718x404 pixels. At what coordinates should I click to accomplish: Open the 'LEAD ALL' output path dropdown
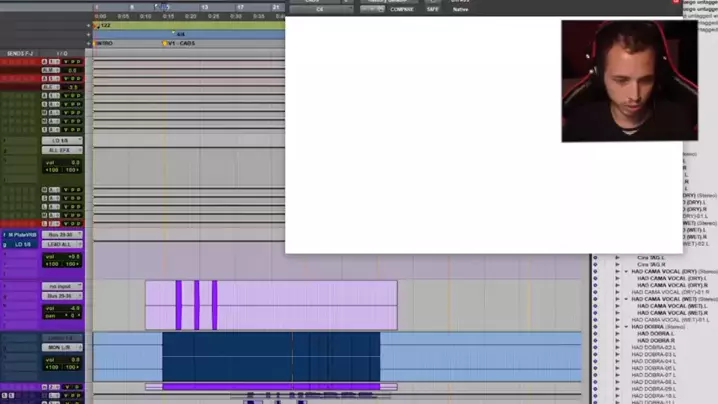point(62,244)
